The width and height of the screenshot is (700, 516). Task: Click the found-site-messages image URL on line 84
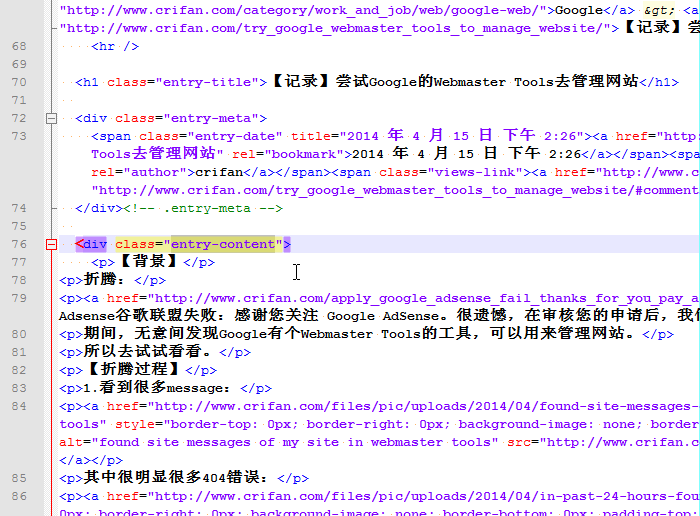pyautogui.click(x=424, y=406)
